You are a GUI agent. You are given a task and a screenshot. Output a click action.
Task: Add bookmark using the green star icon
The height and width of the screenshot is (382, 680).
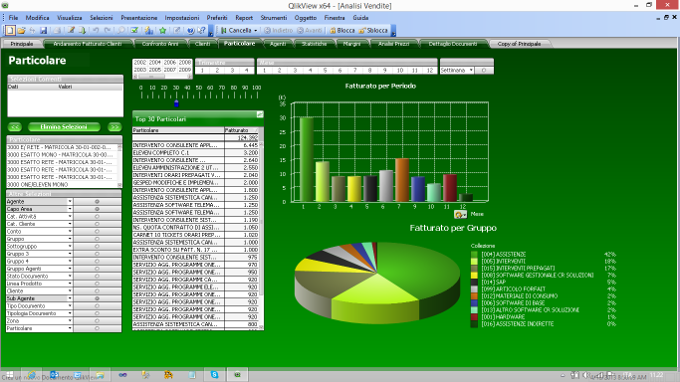tap(163, 30)
